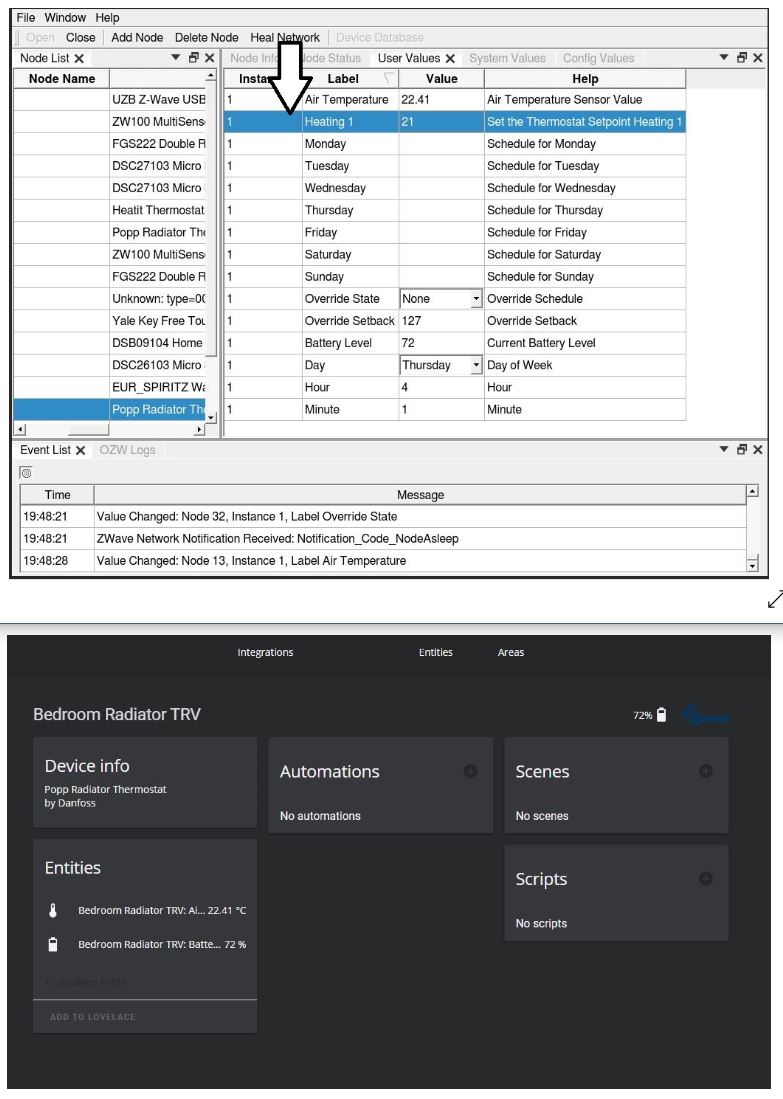This screenshot has width=783, height=1099.
Task: Click the event list scroll down arrow
Action: tap(752, 565)
